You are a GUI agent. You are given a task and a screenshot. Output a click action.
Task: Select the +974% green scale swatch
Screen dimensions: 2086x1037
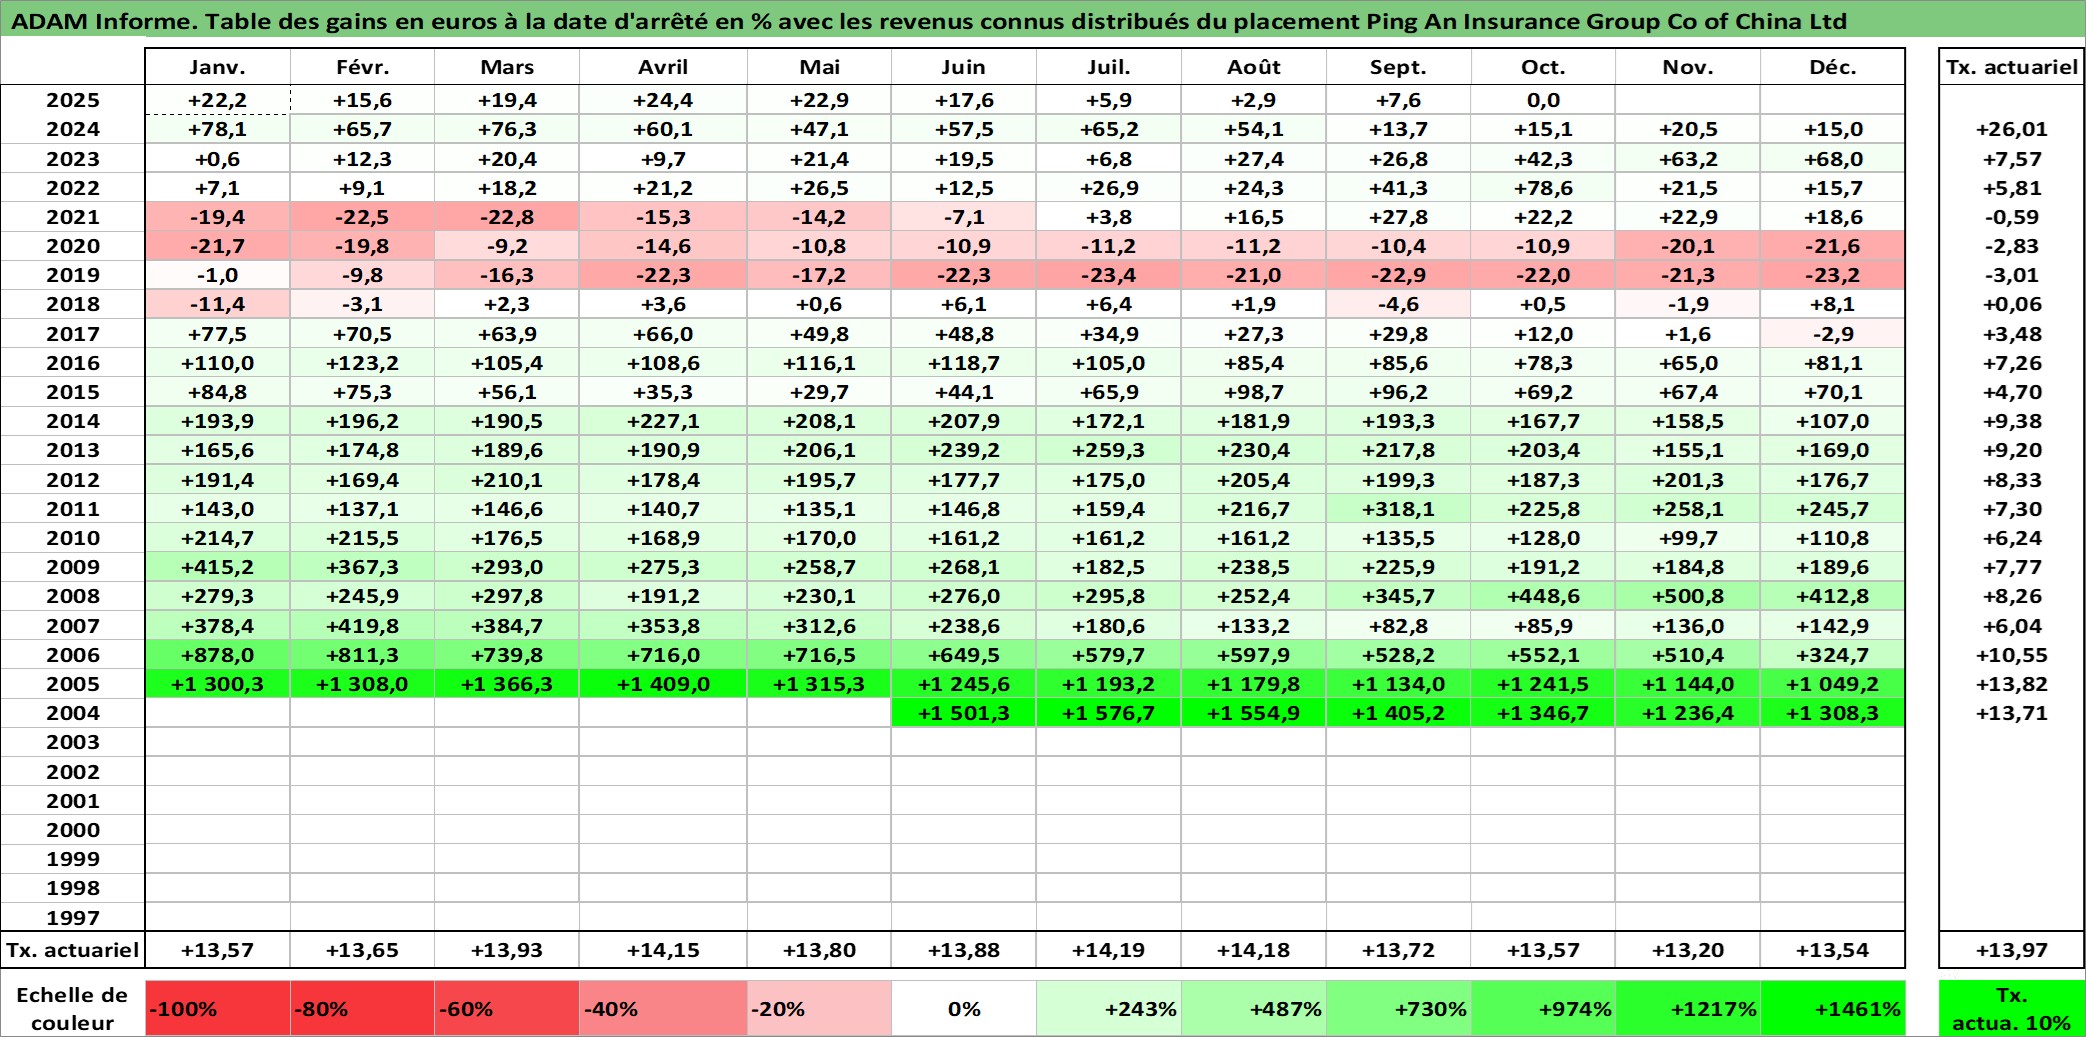point(1543,1008)
